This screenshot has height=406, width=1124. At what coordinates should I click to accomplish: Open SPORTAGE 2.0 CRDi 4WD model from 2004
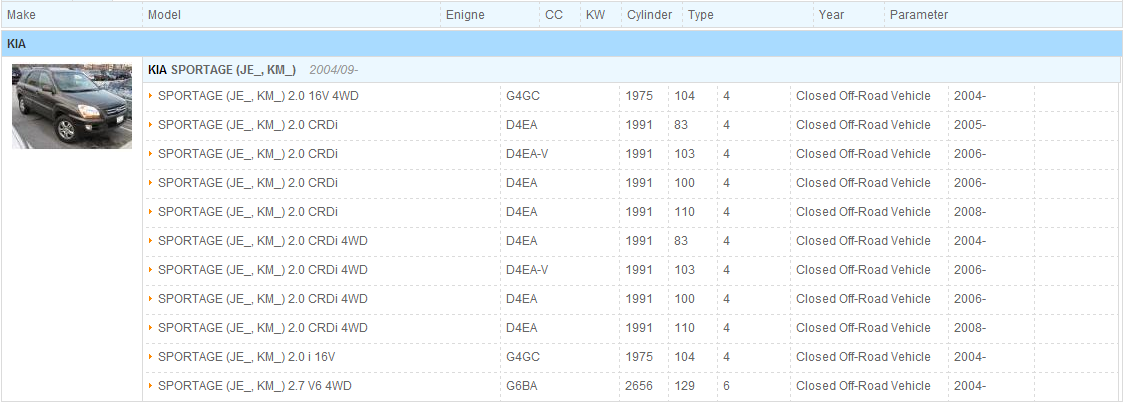coord(262,241)
